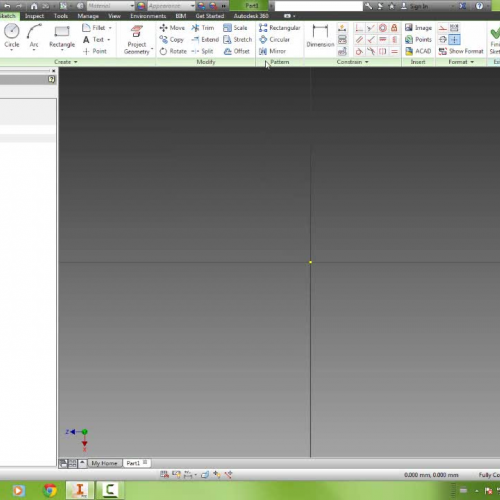Apply the Symmetric constraint

coord(383,51)
